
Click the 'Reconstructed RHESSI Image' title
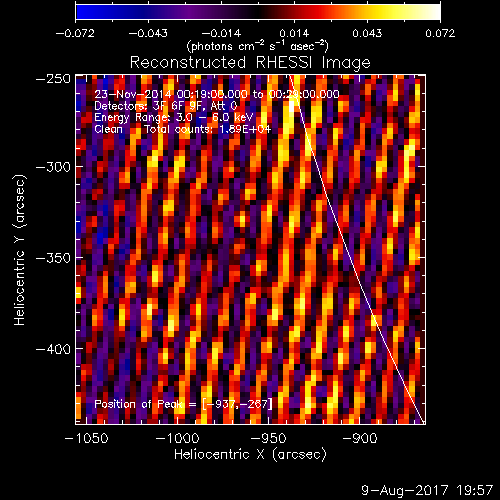pyautogui.click(x=250, y=63)
